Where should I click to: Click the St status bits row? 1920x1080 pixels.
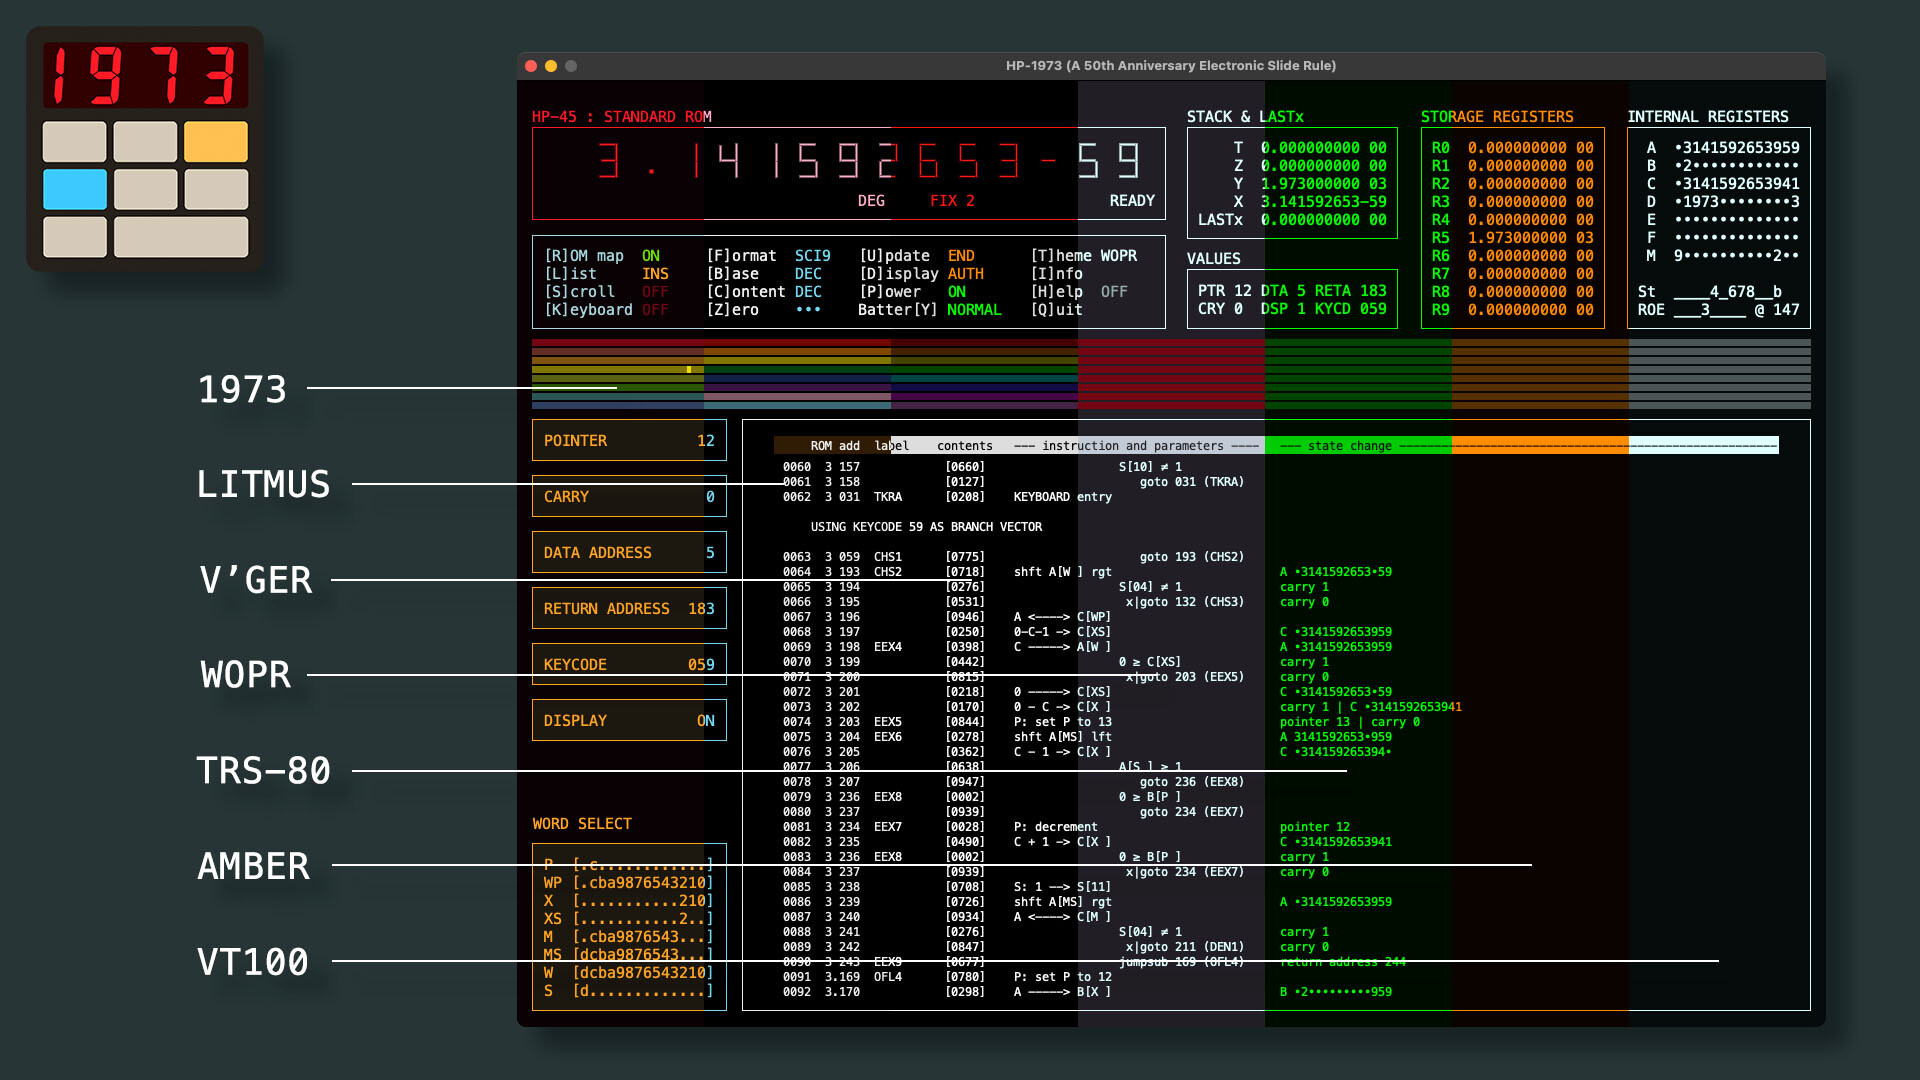(1710, 292)
